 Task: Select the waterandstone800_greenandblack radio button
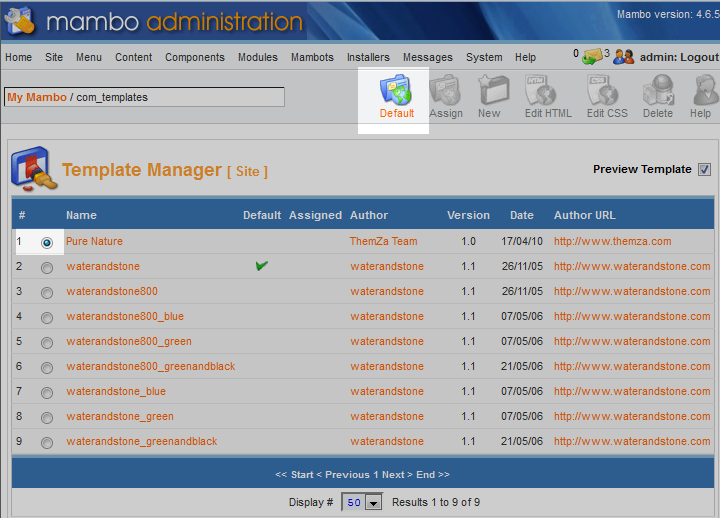click(46, 367)
